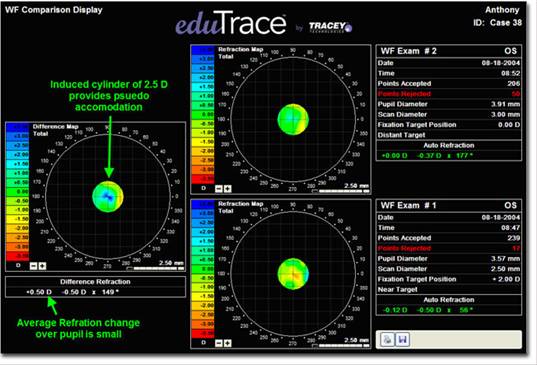Click minus button under WF Exam #1 refraction map
Image resolution: width=537 pixels, height=365 pixels.
pyautogui.click(x=218, y=343)
